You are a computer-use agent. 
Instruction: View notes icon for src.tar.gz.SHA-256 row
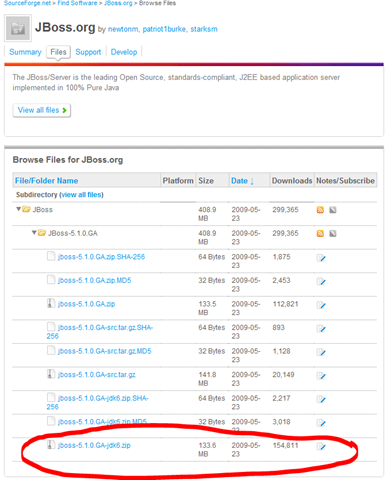tap(321, 329)
